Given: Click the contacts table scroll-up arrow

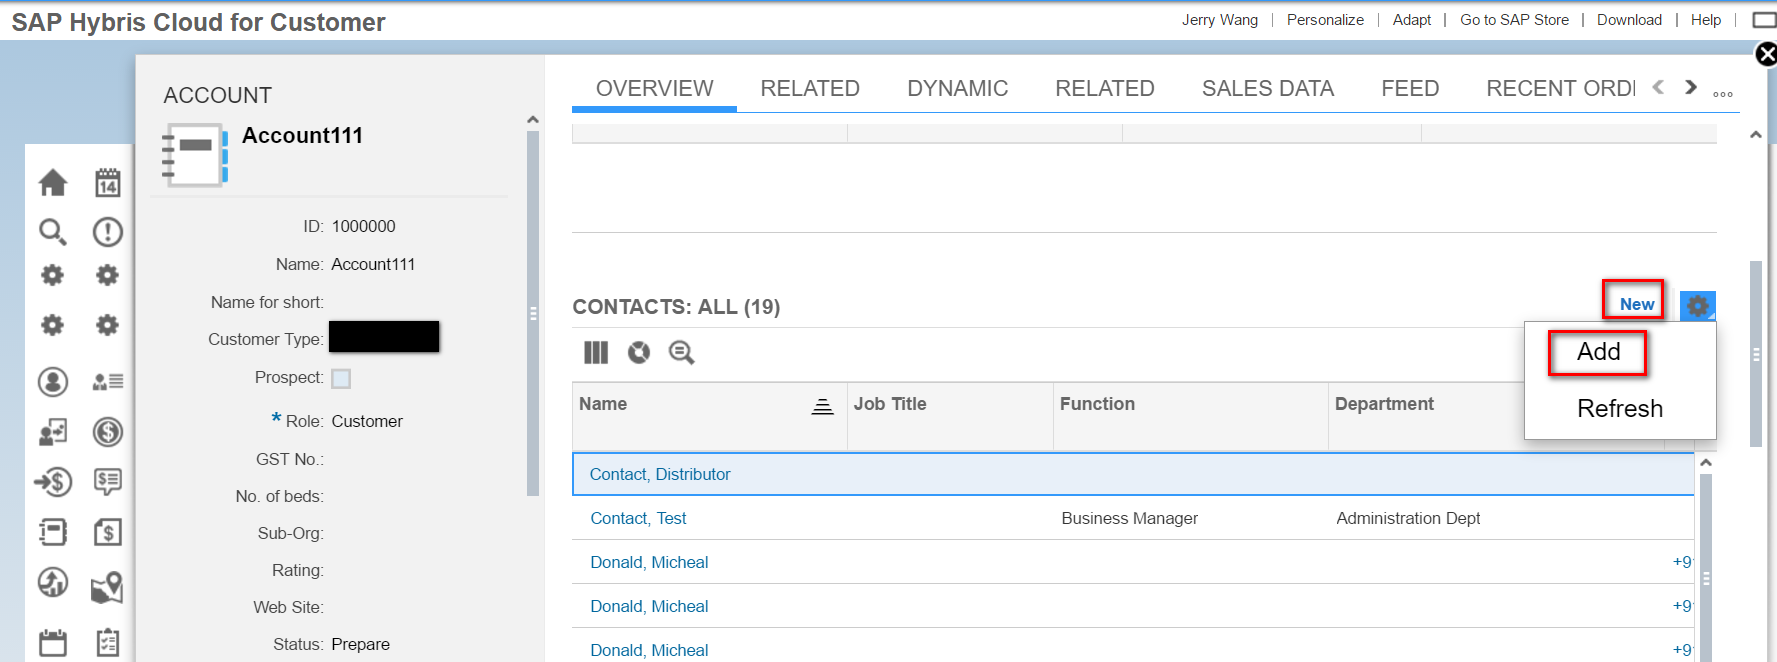Looking at the screenshot, I should tap(1706, 462).
